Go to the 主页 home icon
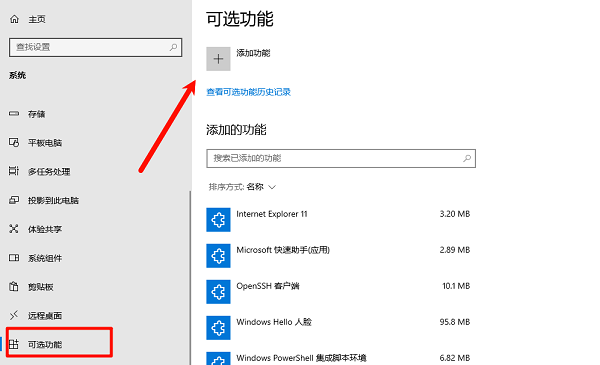Viewport: 600px width, 365px height. 14,19
